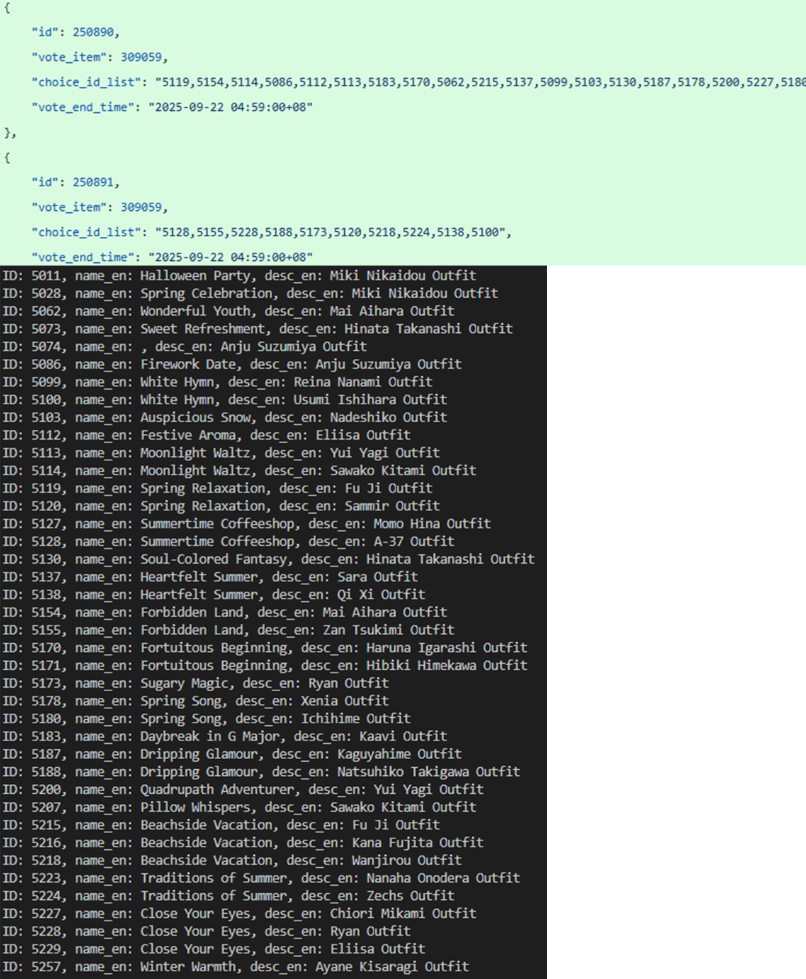Screen dimensions: 806x979
Task: Click Close Your Eyes Ryan row
Action: [x=207, y=931]
